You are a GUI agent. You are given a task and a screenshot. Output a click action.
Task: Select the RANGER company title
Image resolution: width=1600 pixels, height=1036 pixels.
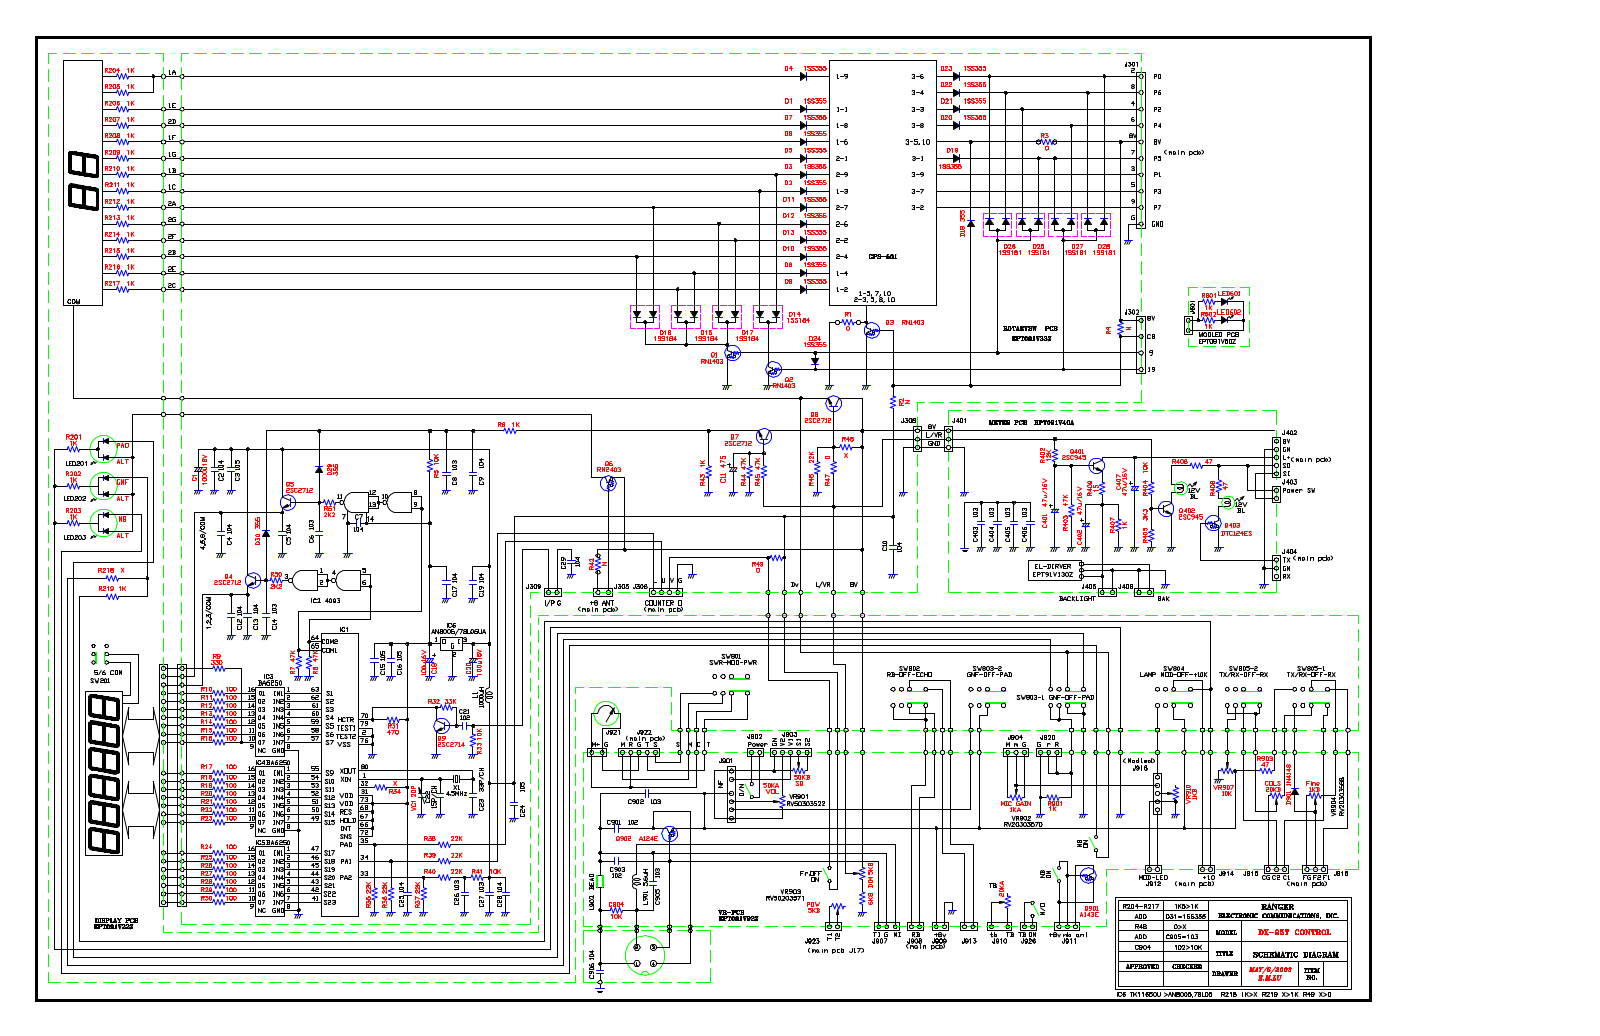tap(1277, 907)
